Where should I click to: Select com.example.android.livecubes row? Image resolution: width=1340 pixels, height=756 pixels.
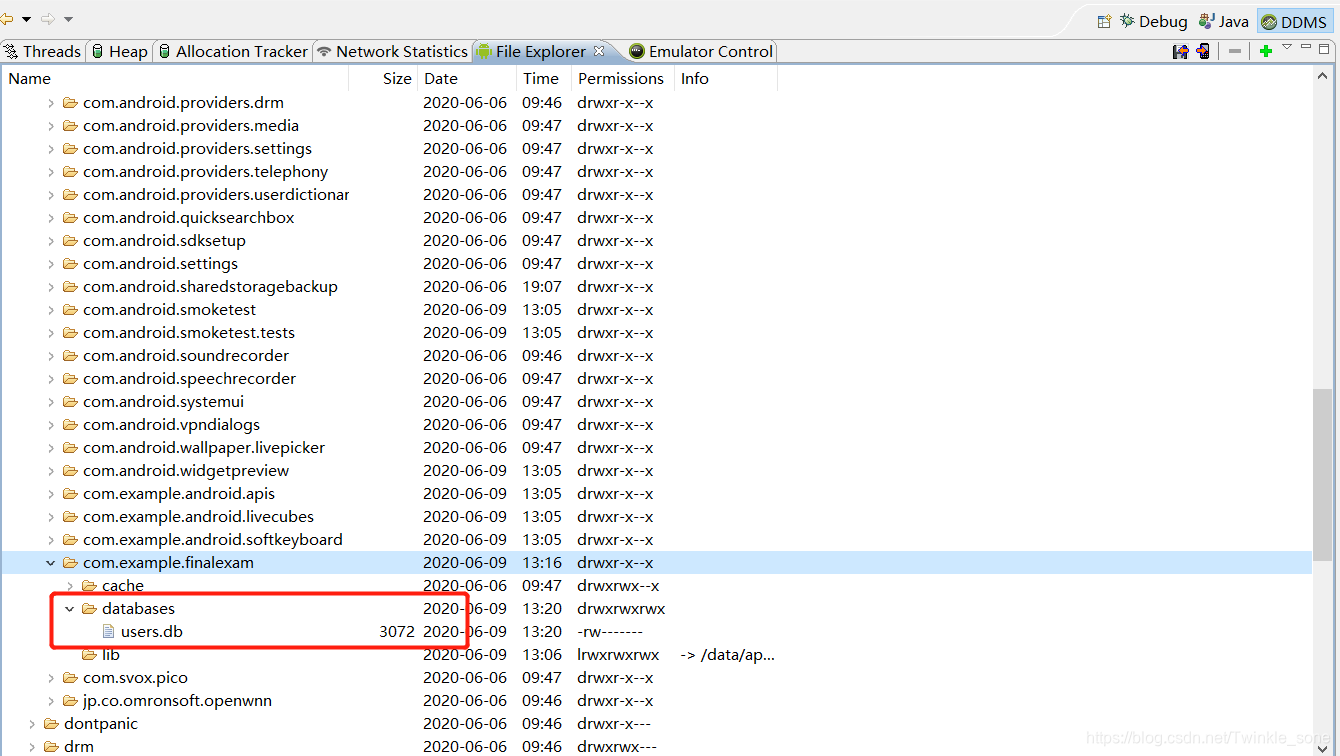656,517
